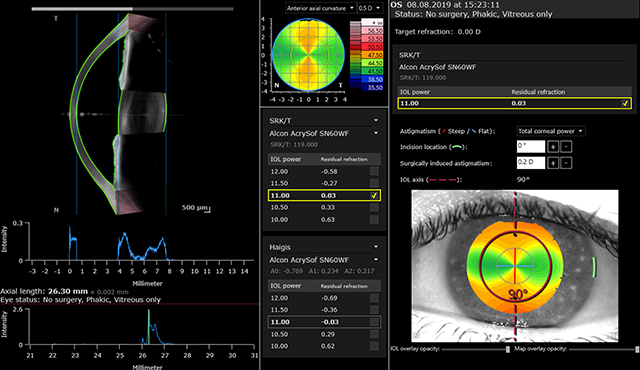This screenshot has height=370, width=640.
Task: Click the 500 µm scale bar label
Action: pyautogui.click(x=194, y=208)
